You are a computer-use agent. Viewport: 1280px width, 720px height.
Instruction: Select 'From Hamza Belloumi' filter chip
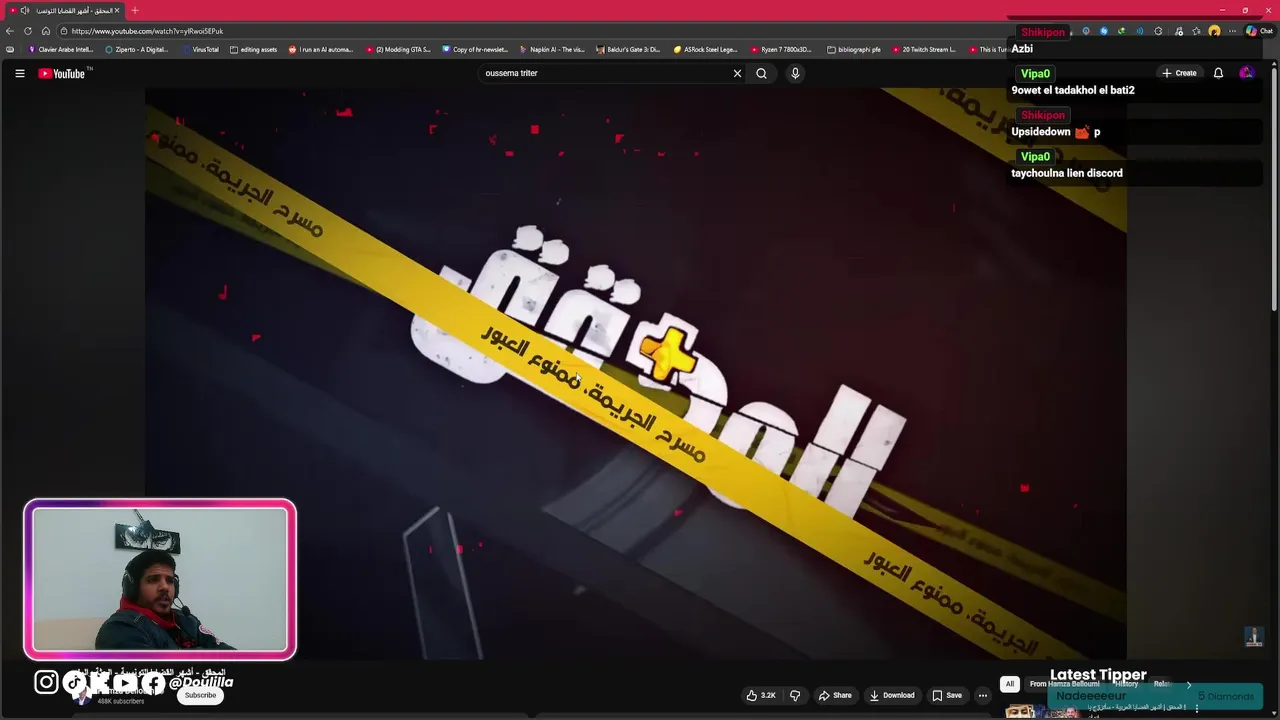1064,684
